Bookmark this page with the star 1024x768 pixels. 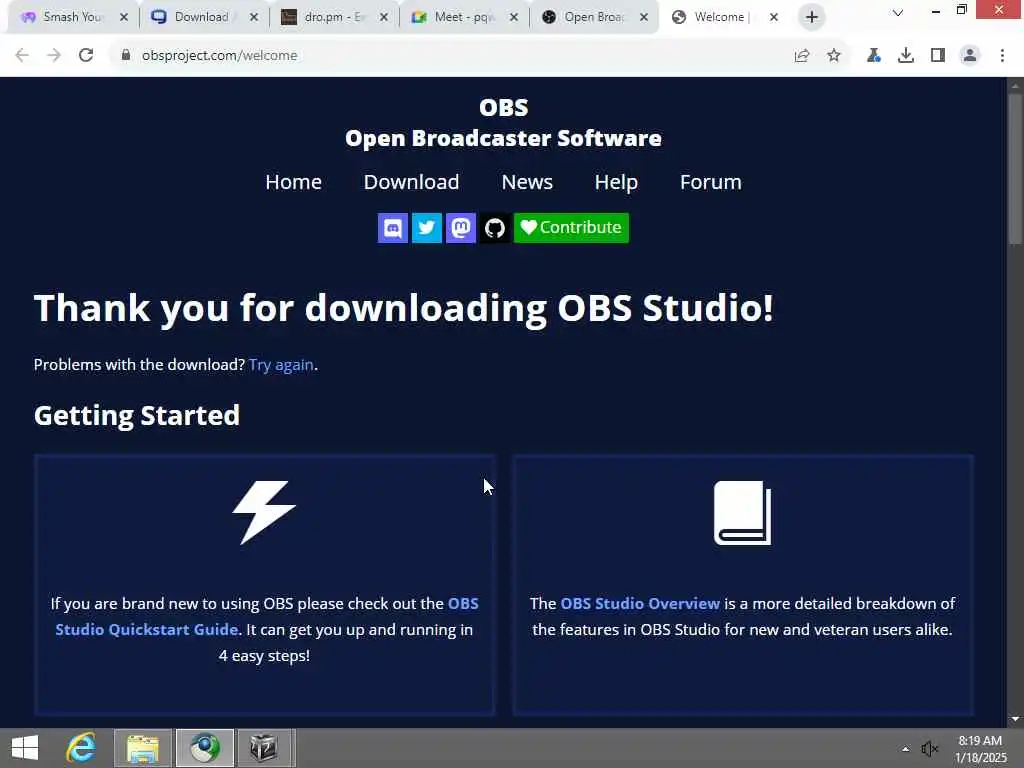tap(834, 56)
